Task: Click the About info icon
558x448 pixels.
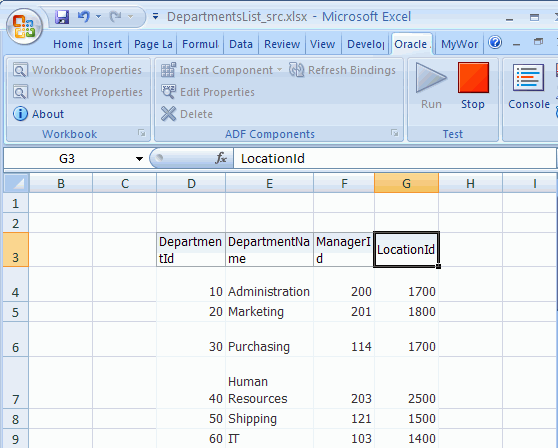Action: click(20, 114)
